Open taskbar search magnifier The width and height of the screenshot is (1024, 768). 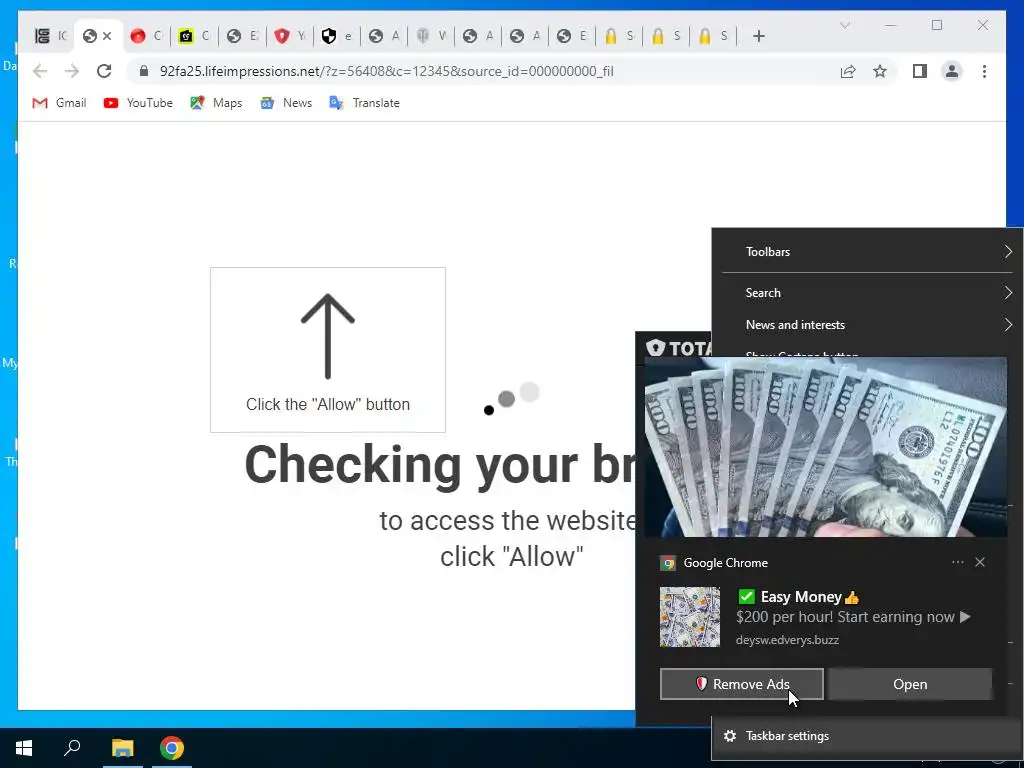click(72, 748)
